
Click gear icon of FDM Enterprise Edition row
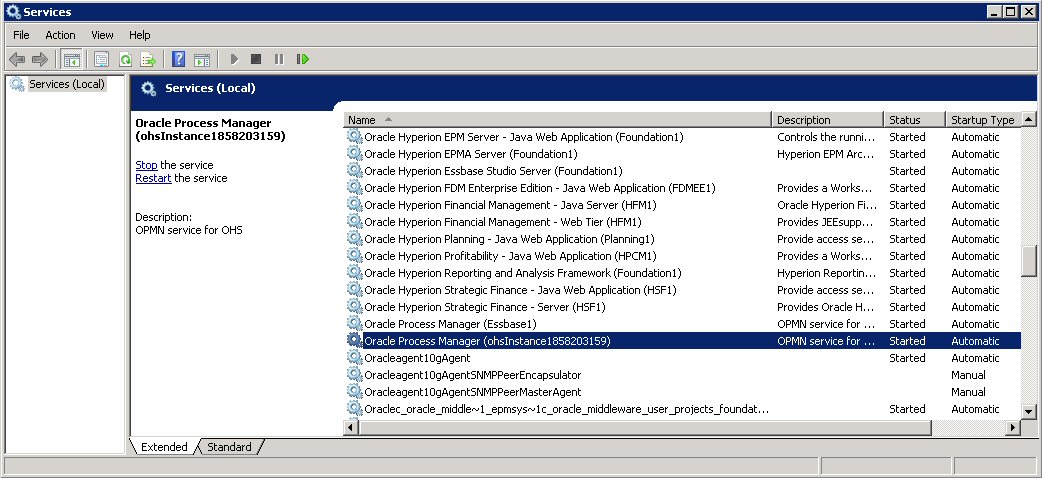[355, 188]
